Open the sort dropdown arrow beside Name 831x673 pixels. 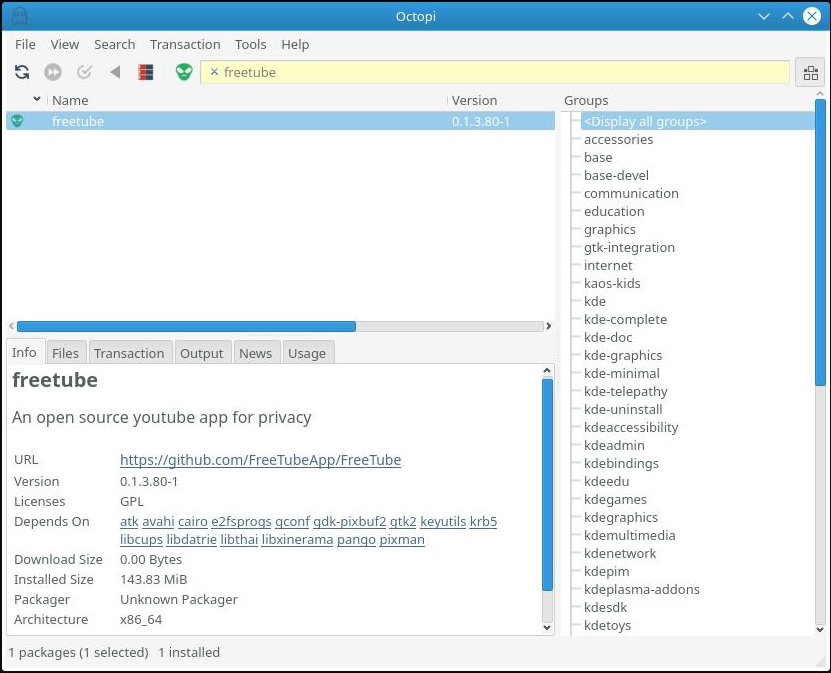(x=37, y=99)
